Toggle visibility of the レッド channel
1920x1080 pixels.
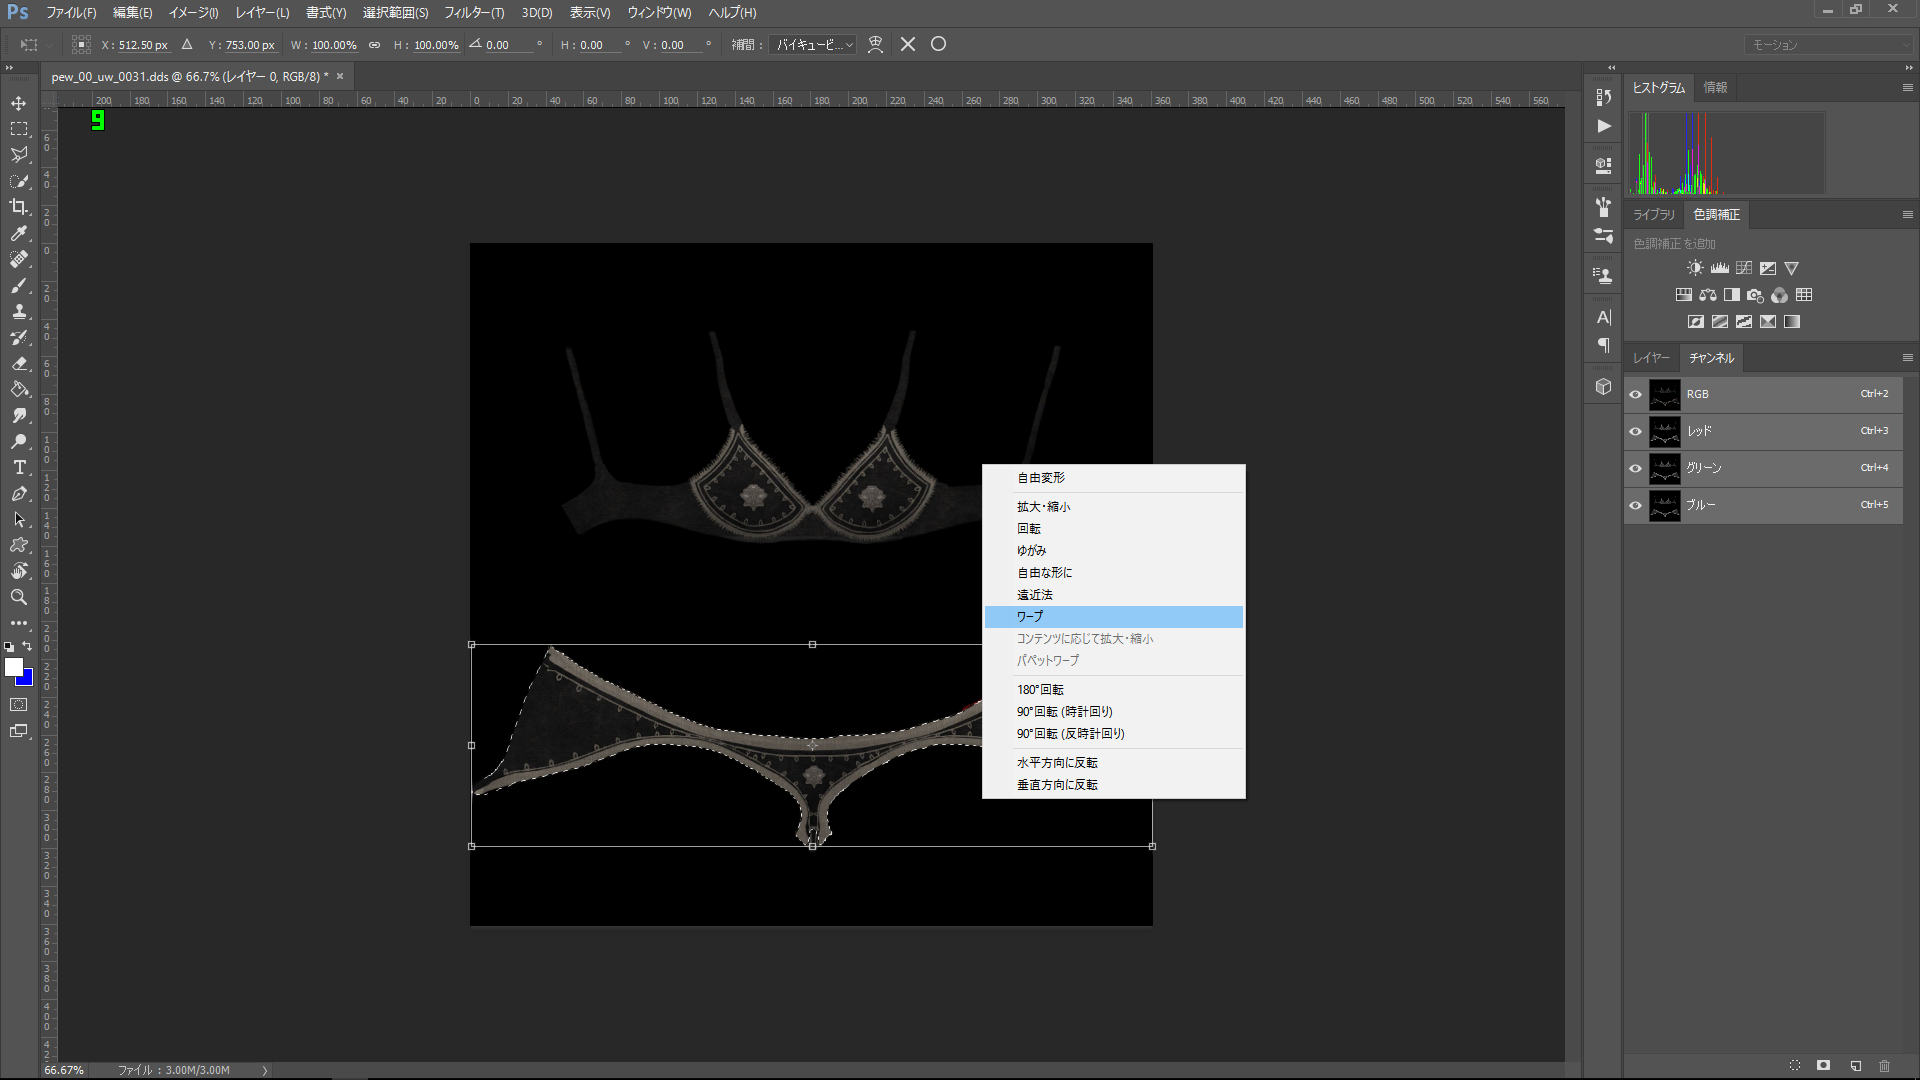1636,431
